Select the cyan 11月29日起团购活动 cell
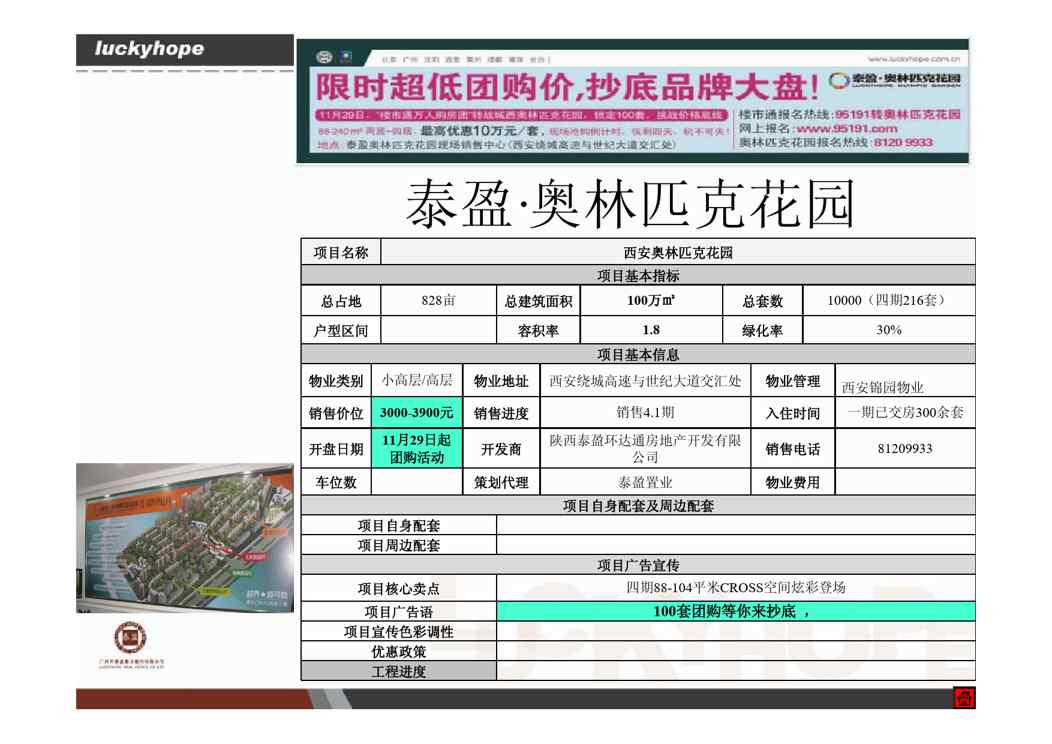Screen dimensions: 1052x744 coord(417,449)
